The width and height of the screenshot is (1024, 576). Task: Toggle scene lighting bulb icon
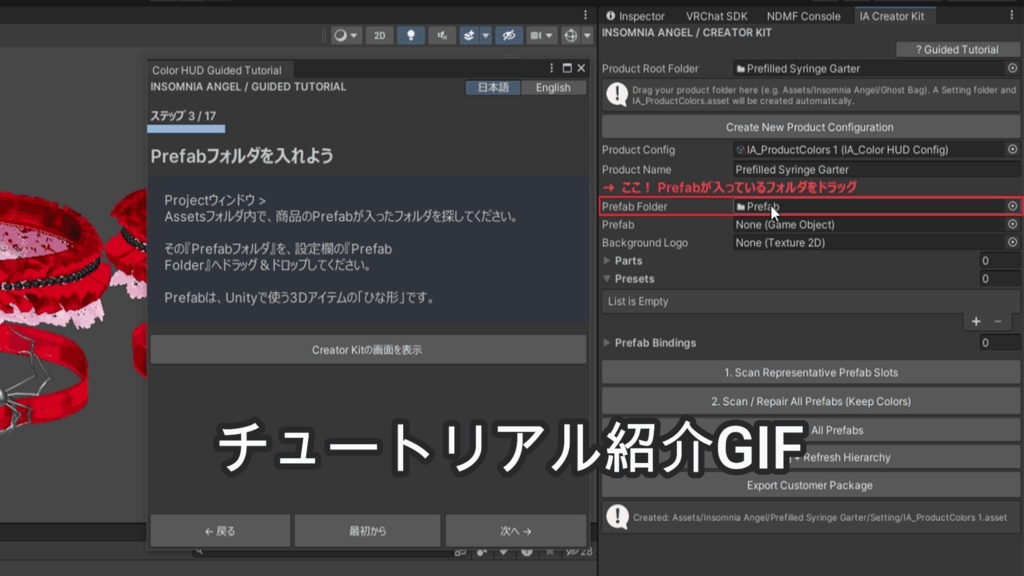pyautogui.click(x=411, y=35)
